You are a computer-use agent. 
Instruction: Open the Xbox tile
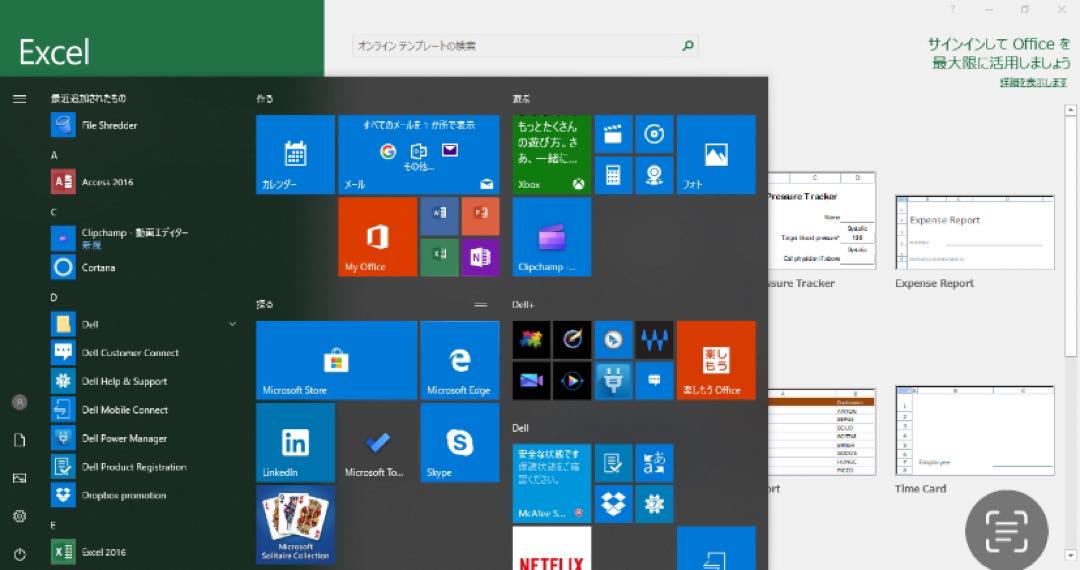tap(552, 154)
